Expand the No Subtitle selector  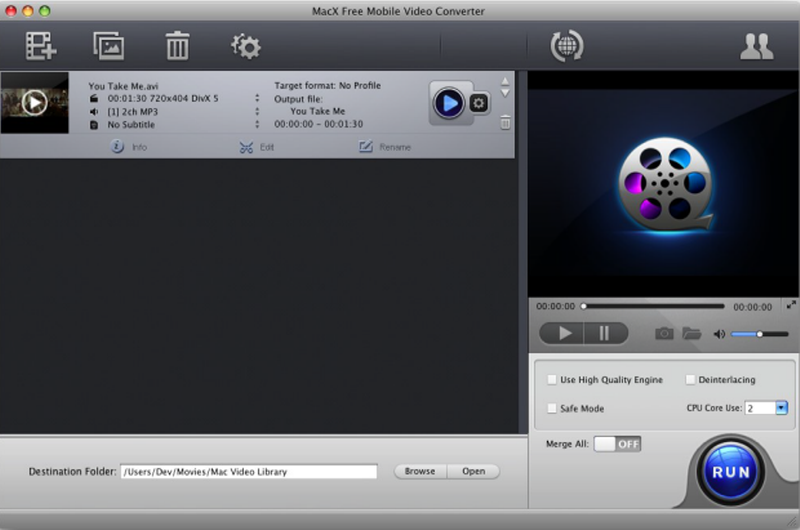tap(257, 124)
